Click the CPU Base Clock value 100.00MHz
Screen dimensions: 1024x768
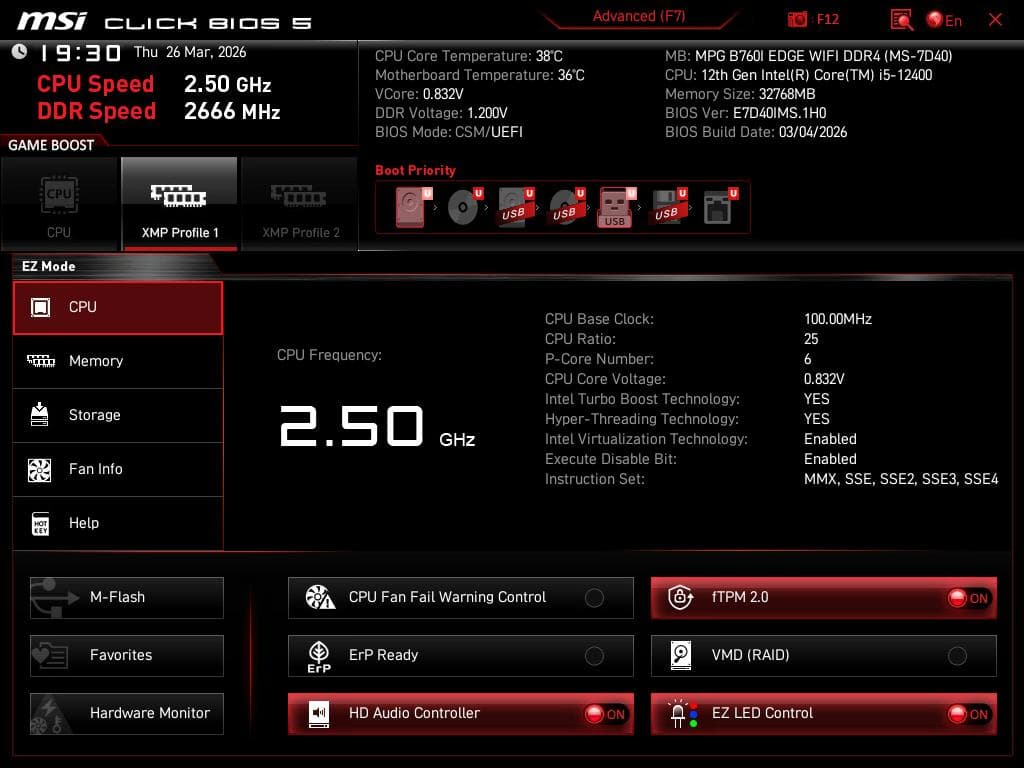click(x=838, y=319)
